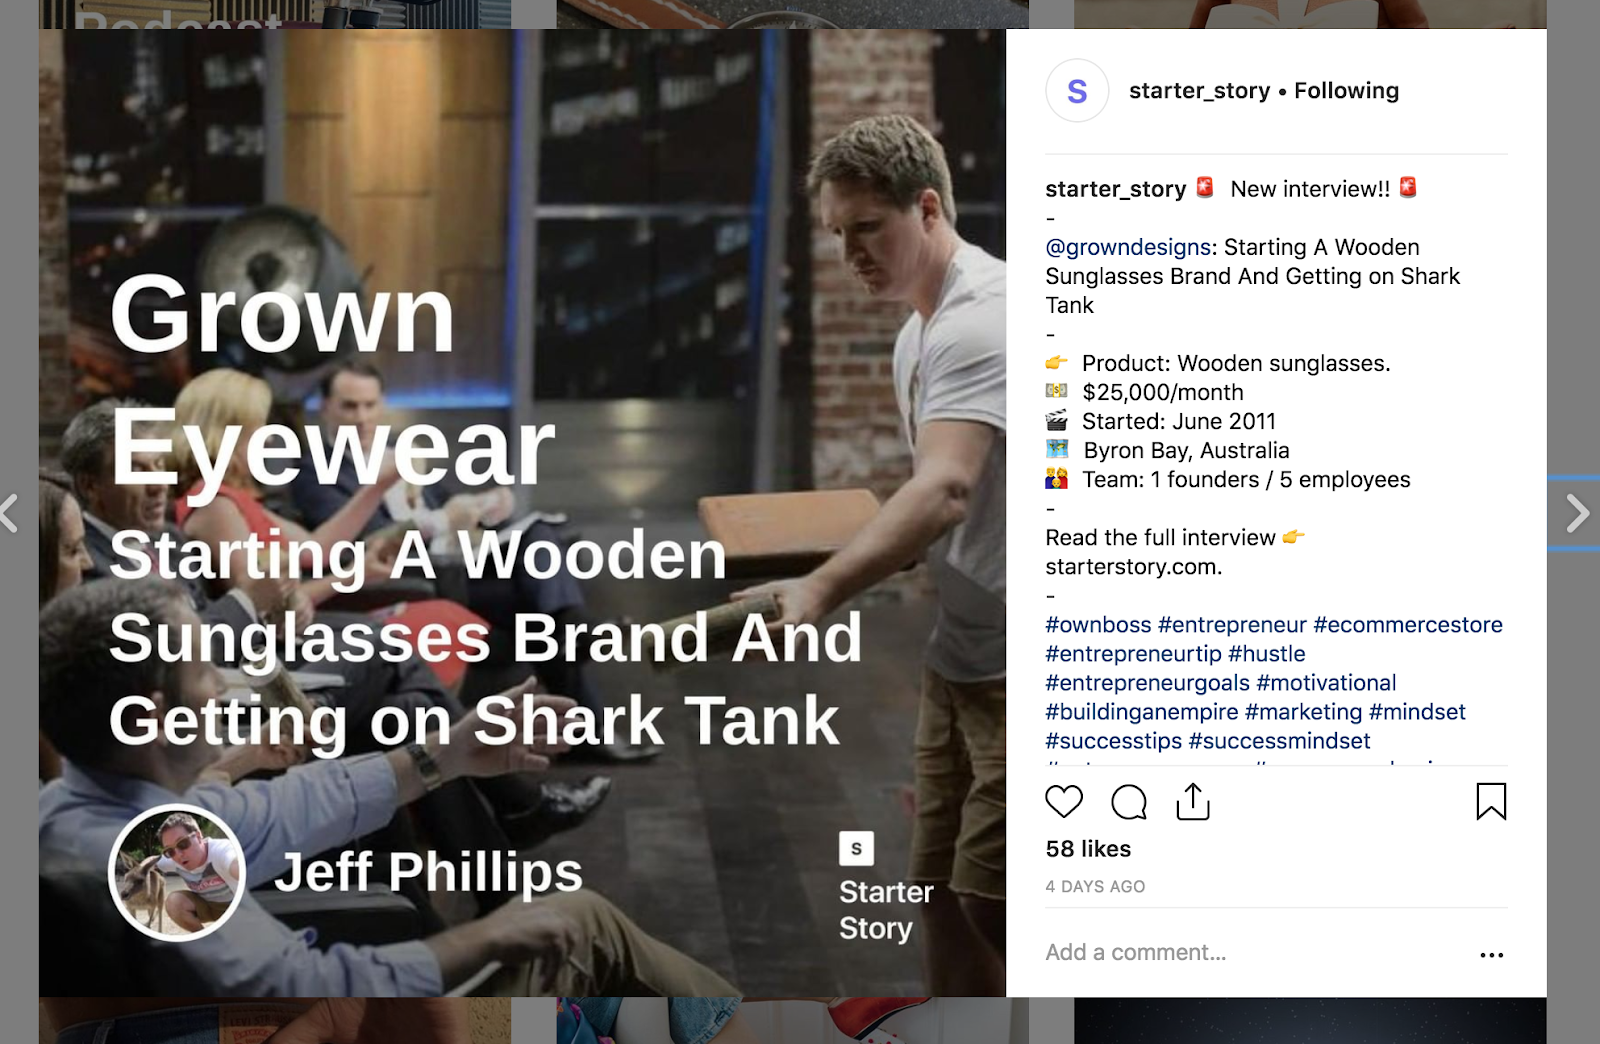View the 58 likes list
Viewport: 1600px width, 1044px height.
pyautogui.click(x=1088, y=849)
